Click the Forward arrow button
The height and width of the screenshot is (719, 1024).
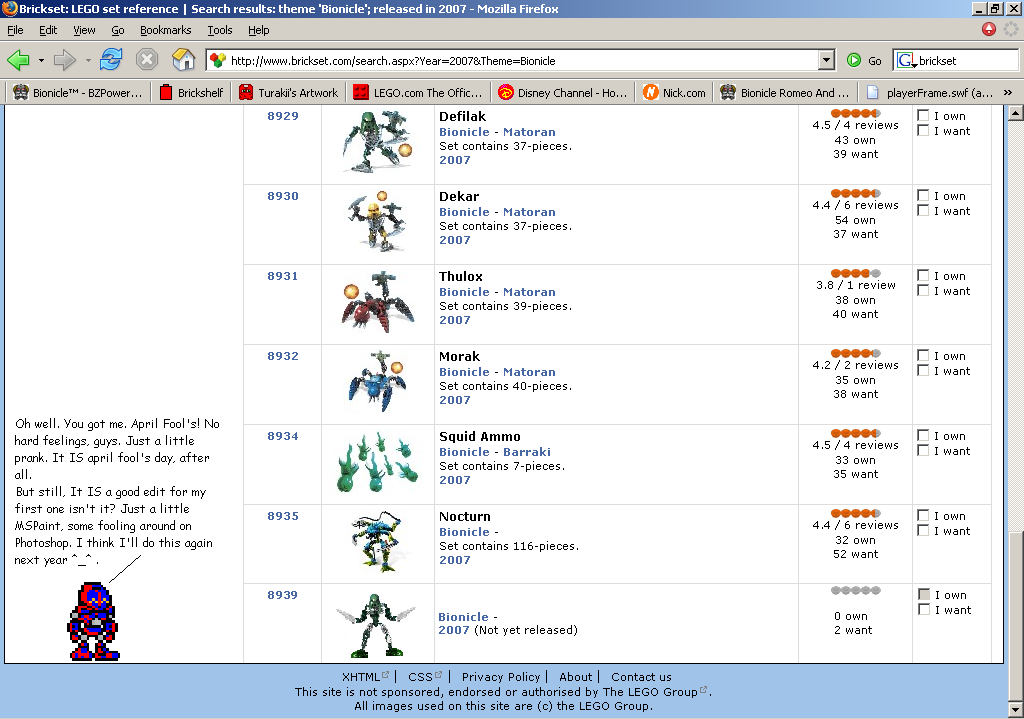click(x=65, y=60)
